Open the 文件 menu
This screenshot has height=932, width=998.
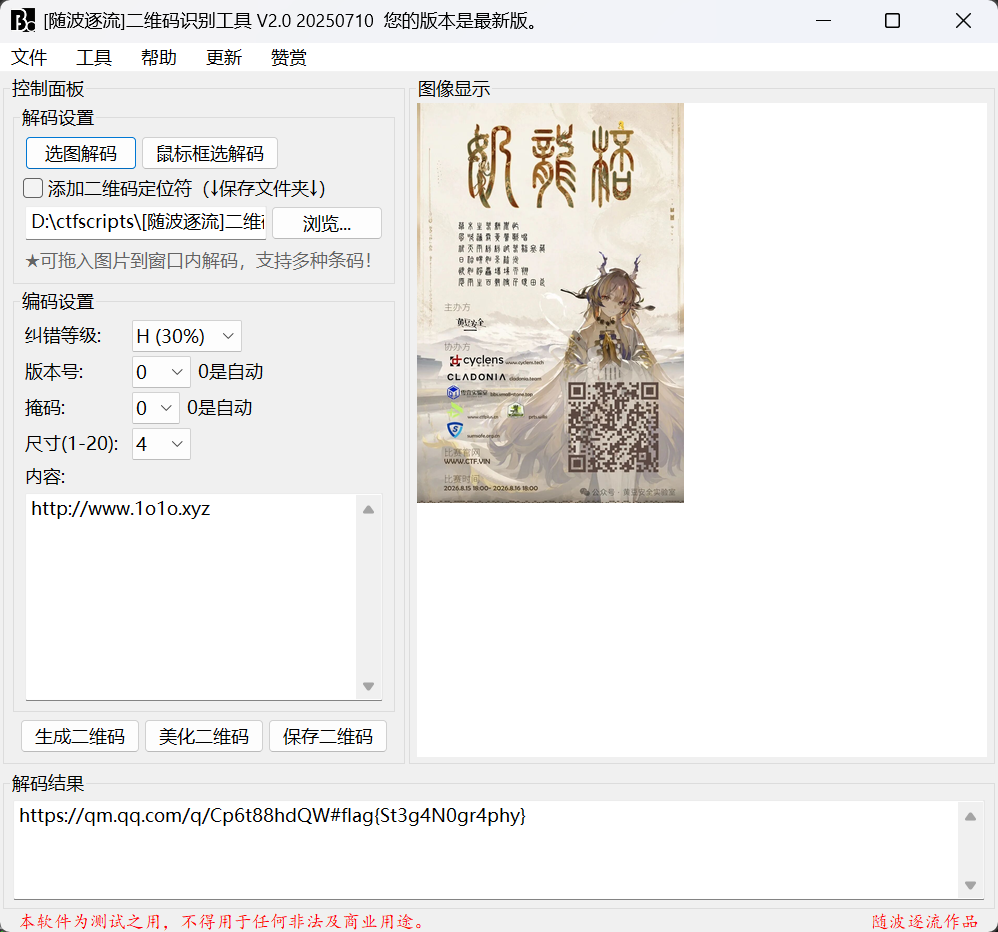[29, 58]
